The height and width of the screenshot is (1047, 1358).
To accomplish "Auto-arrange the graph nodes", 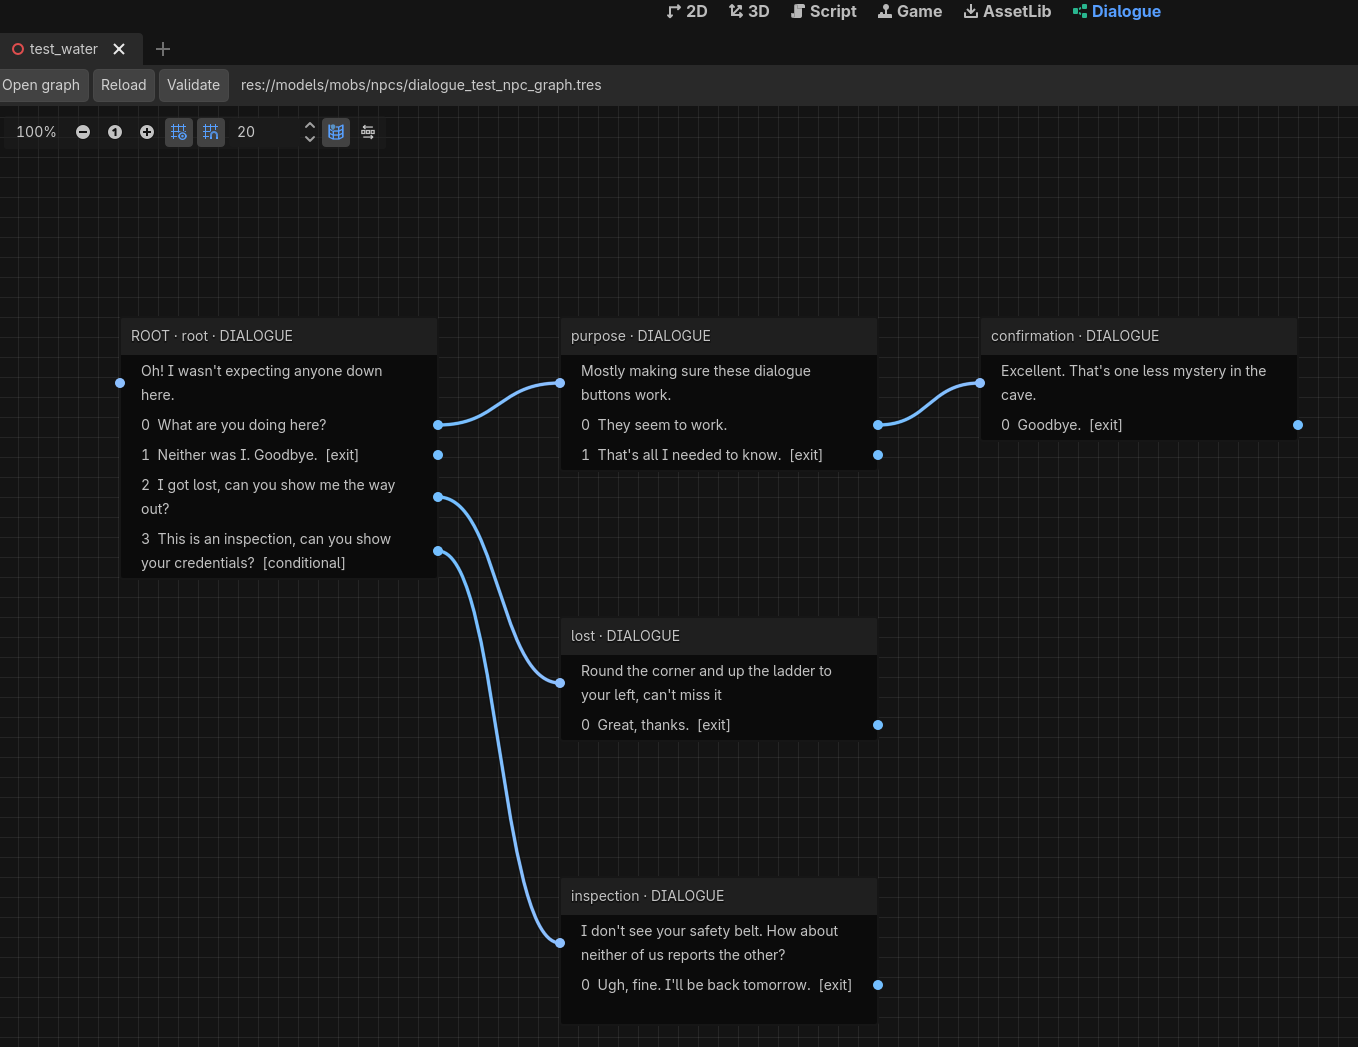I will point(368,132).
